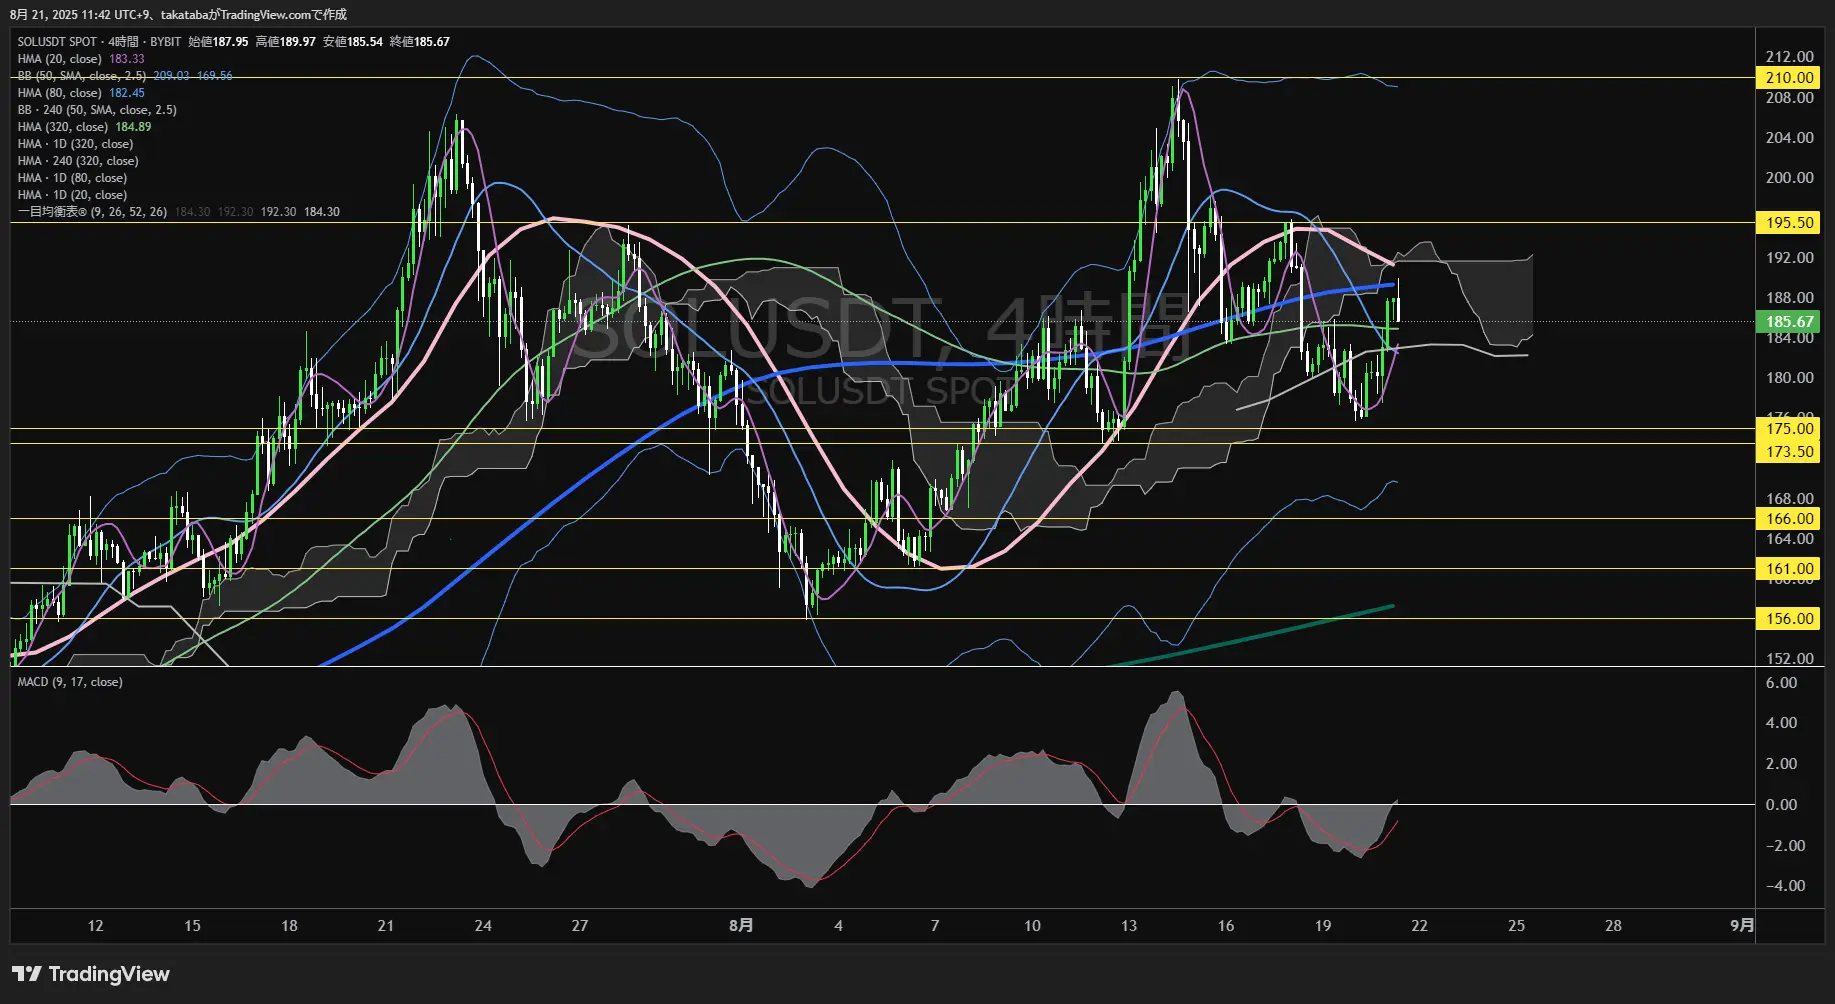Viewport: 1835px width, 1004px height.
Task: Click the 152.00 value on price axis
Action: 1789,658
